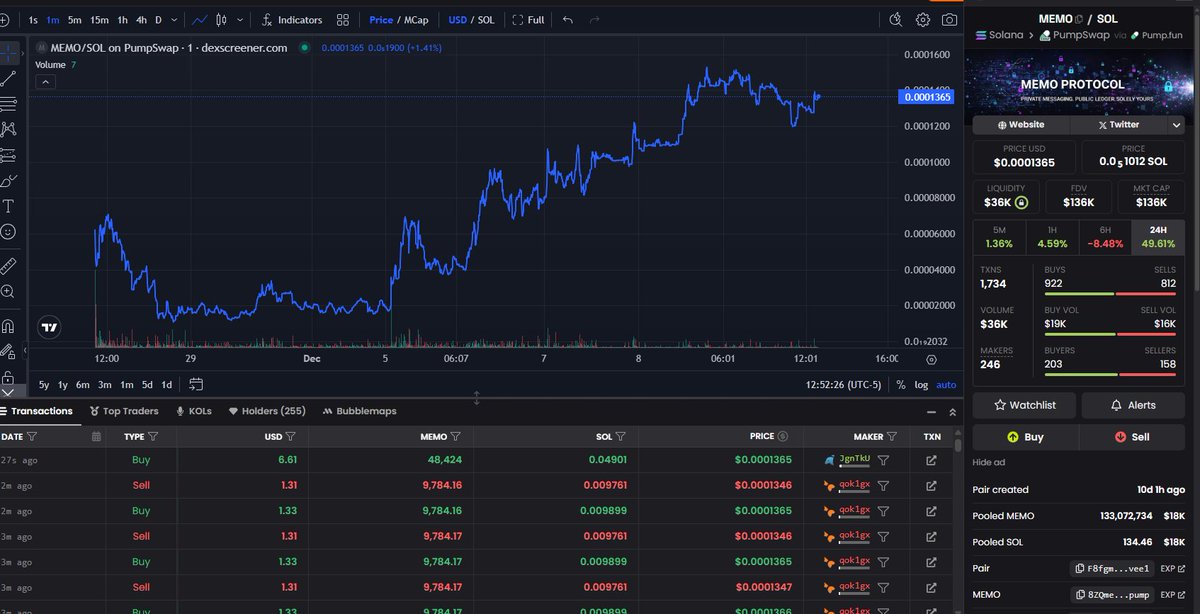Viewport: 1200px width, 614px height.
Task: Enter Full screen chart mode
Action: pyautogui.click(x=529, y=19)
